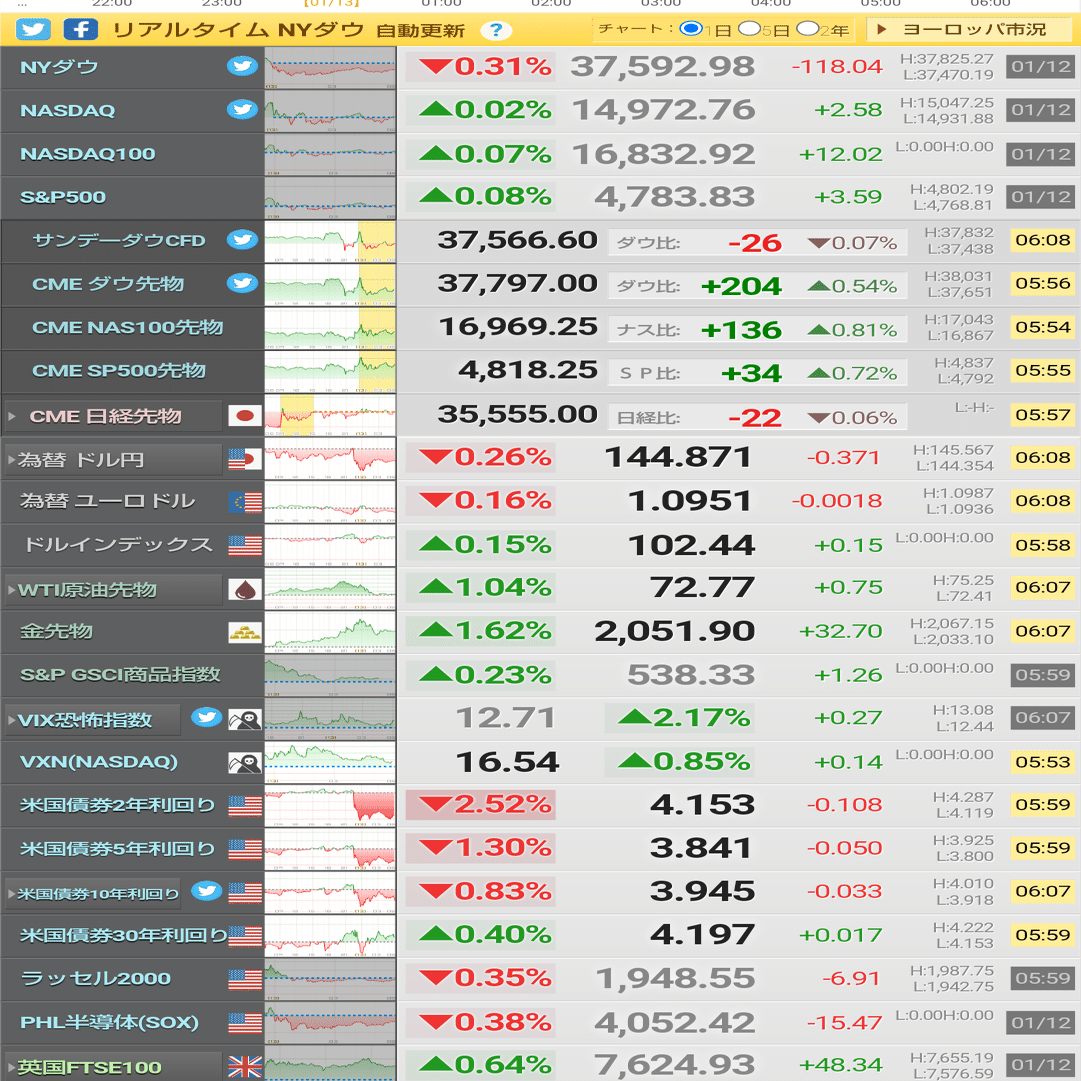
Task: Click flag icon in 為替 ドル円 row
Action: click(x=245, y=459)
